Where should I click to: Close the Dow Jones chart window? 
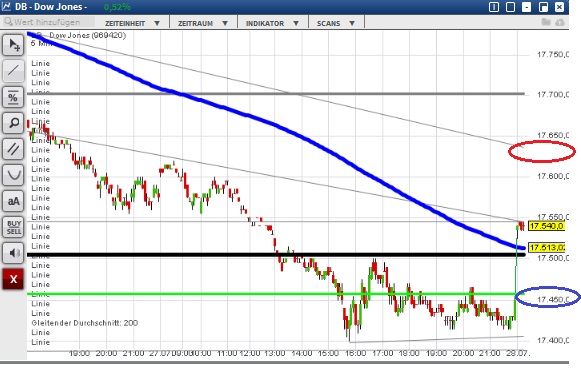559,7
